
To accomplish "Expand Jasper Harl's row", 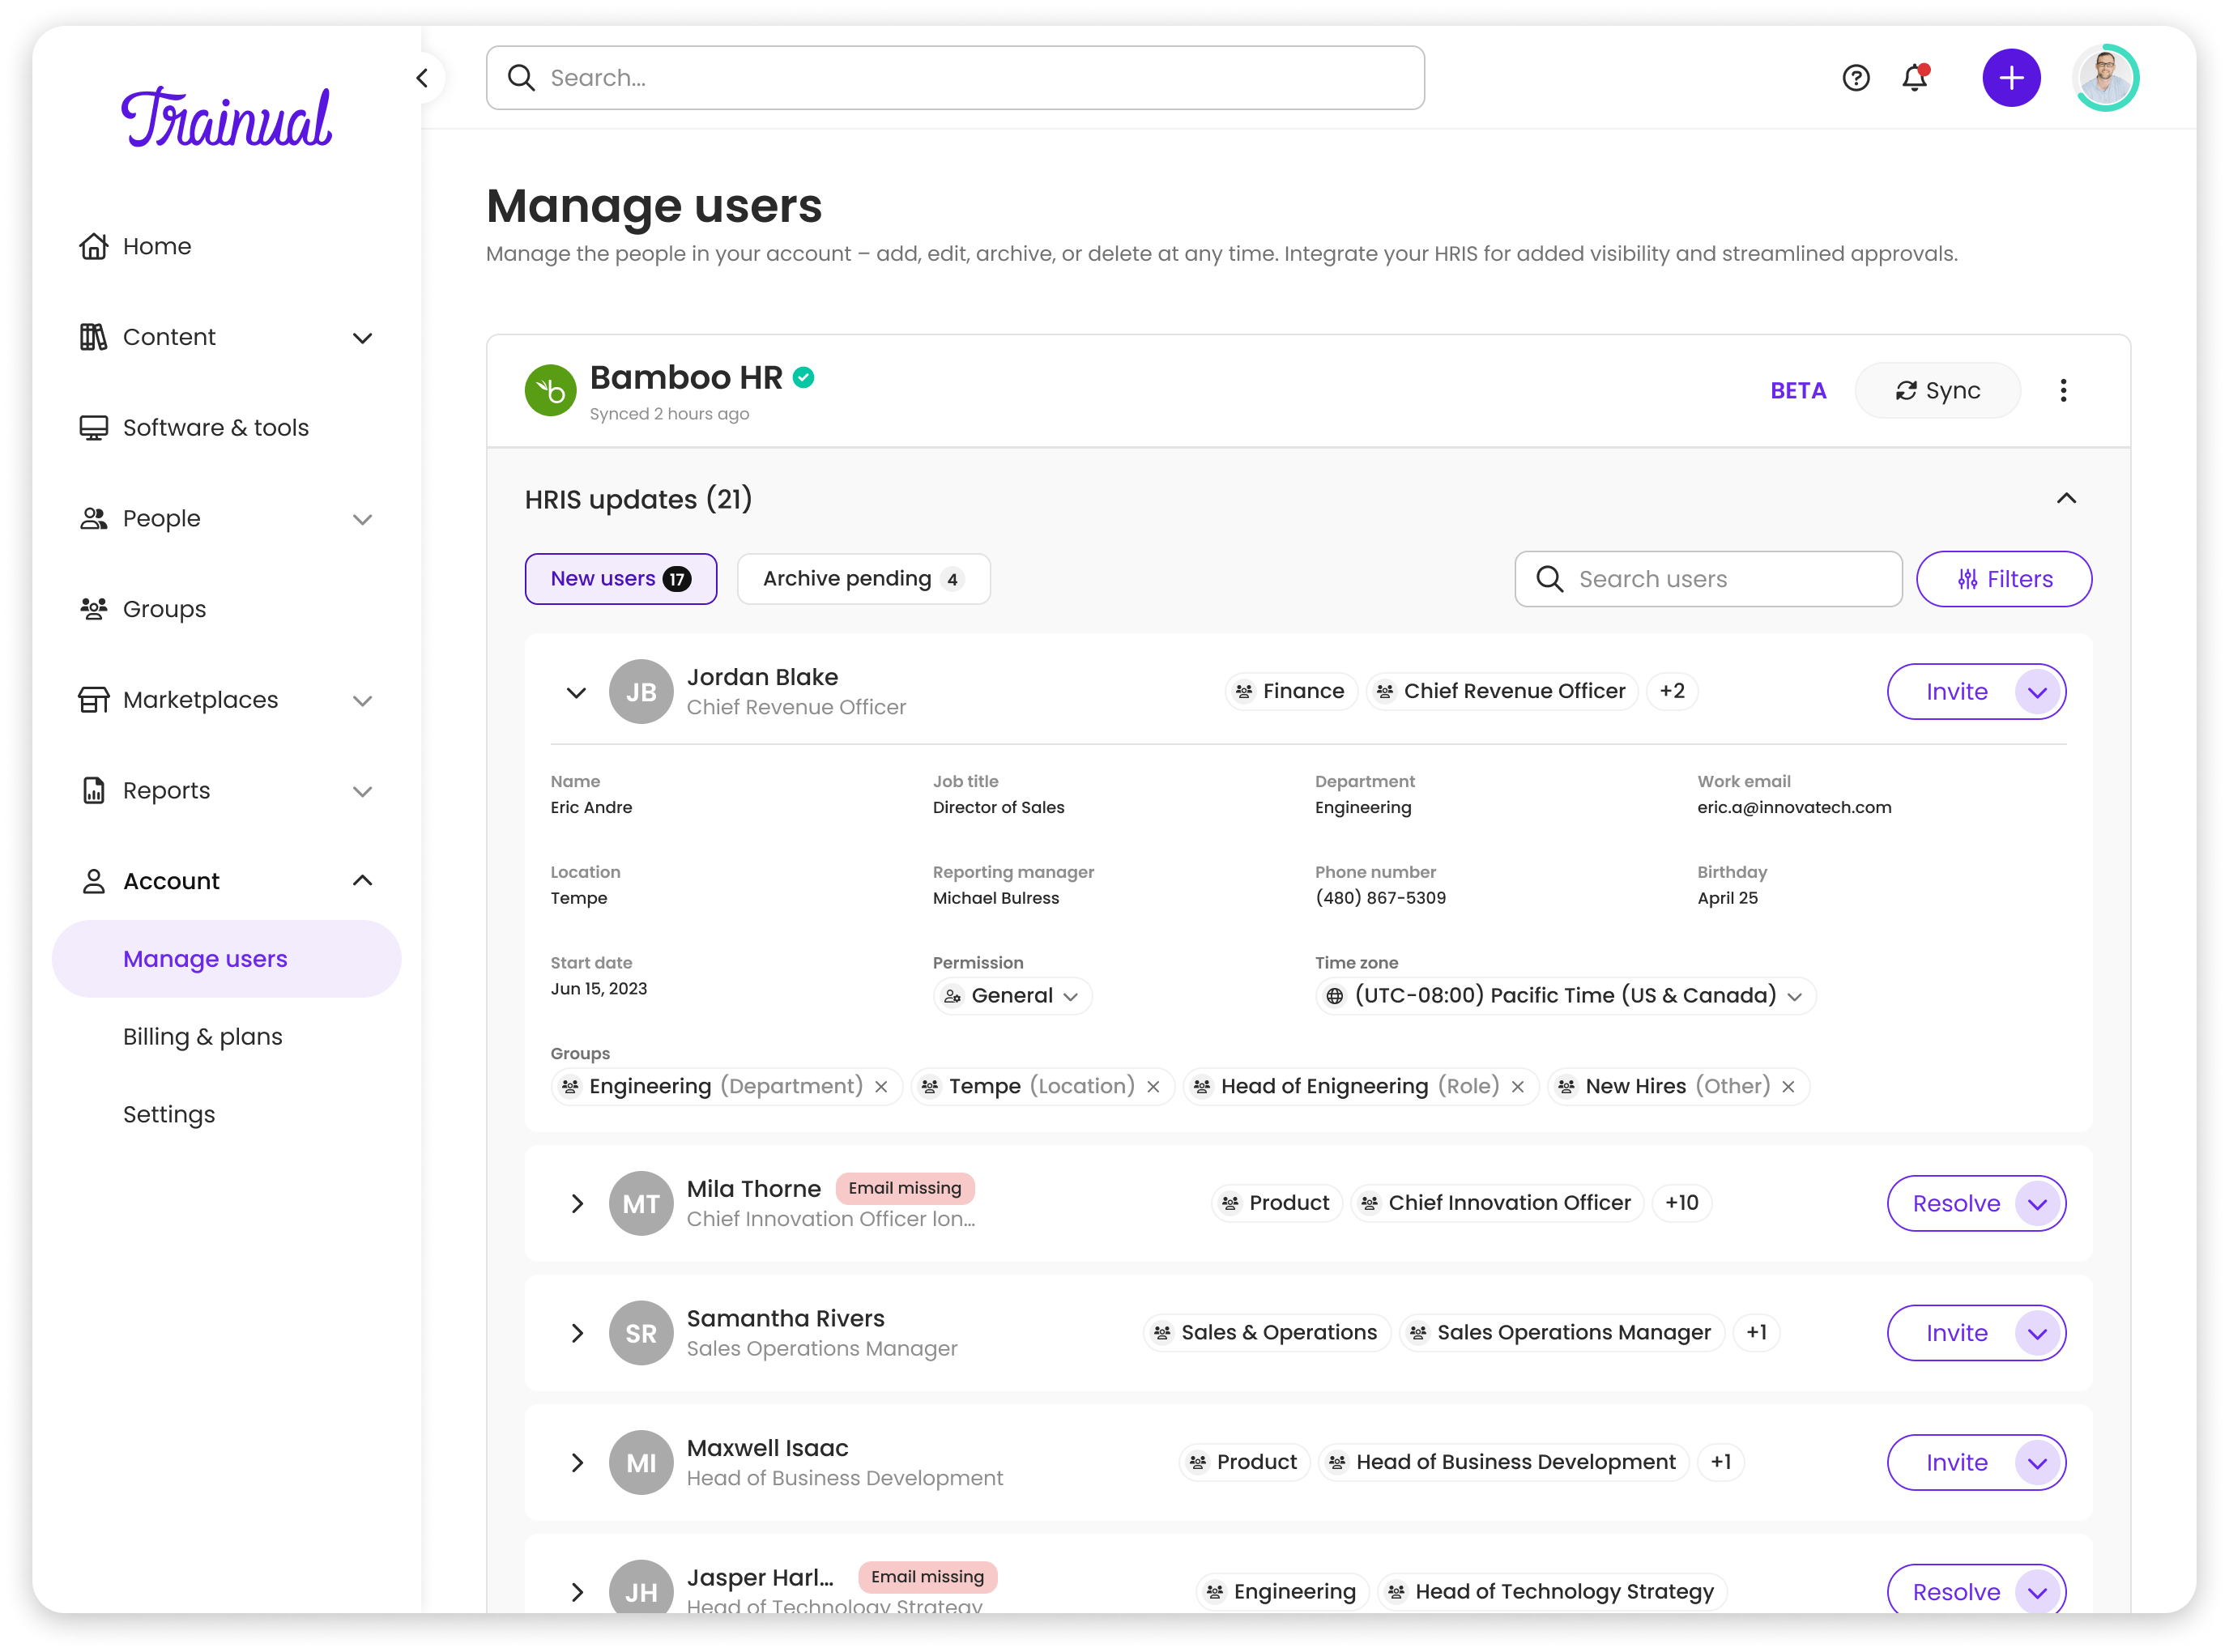I will click(577, 1593).
